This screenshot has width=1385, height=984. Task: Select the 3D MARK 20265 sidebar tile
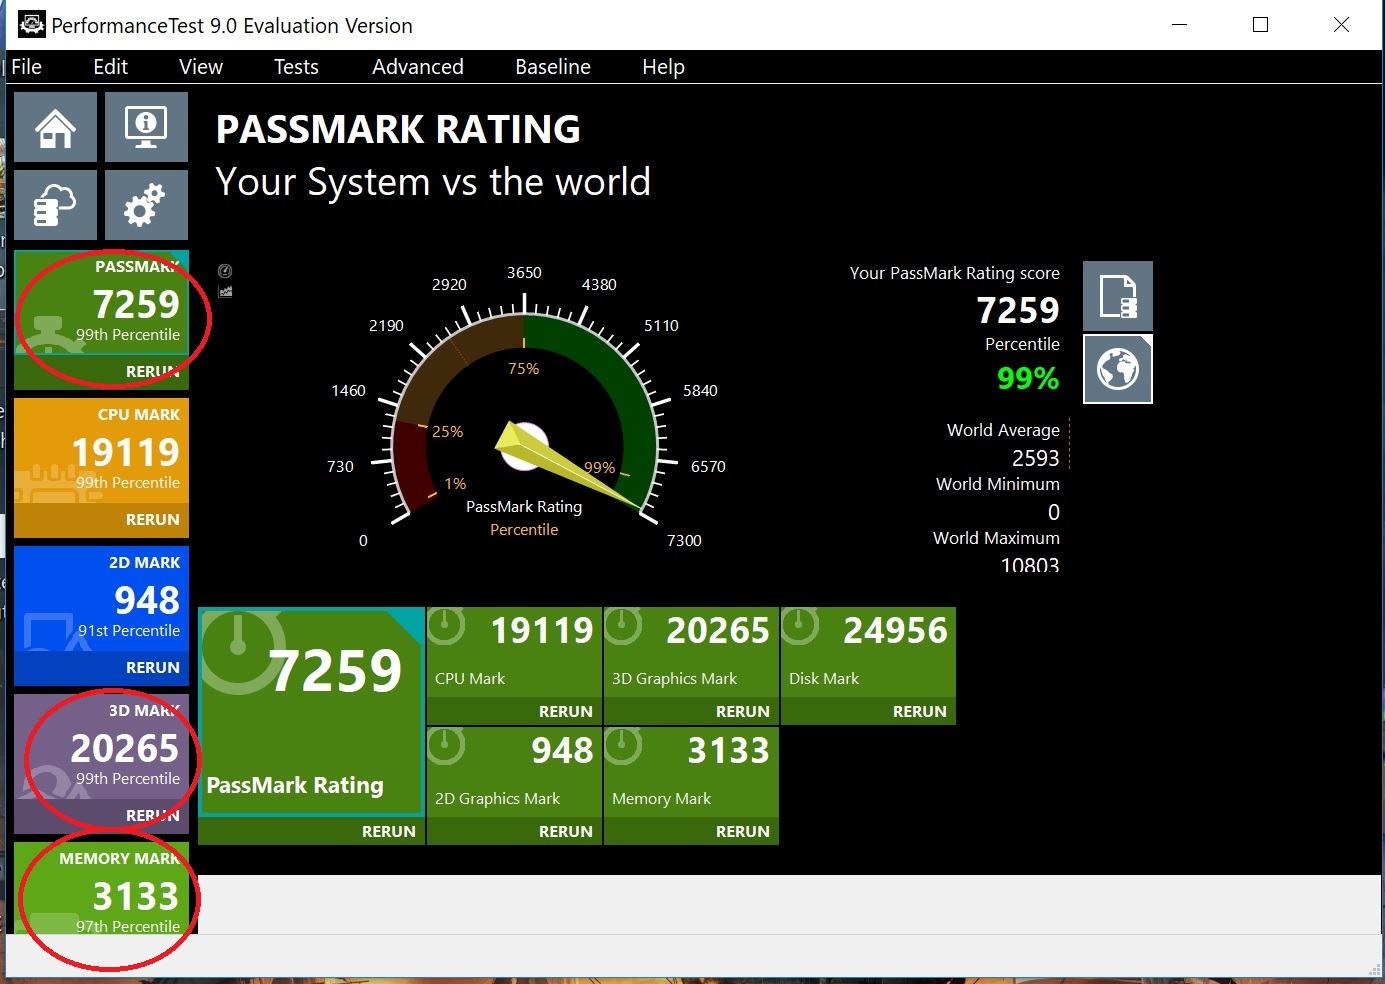pos(101,748)
